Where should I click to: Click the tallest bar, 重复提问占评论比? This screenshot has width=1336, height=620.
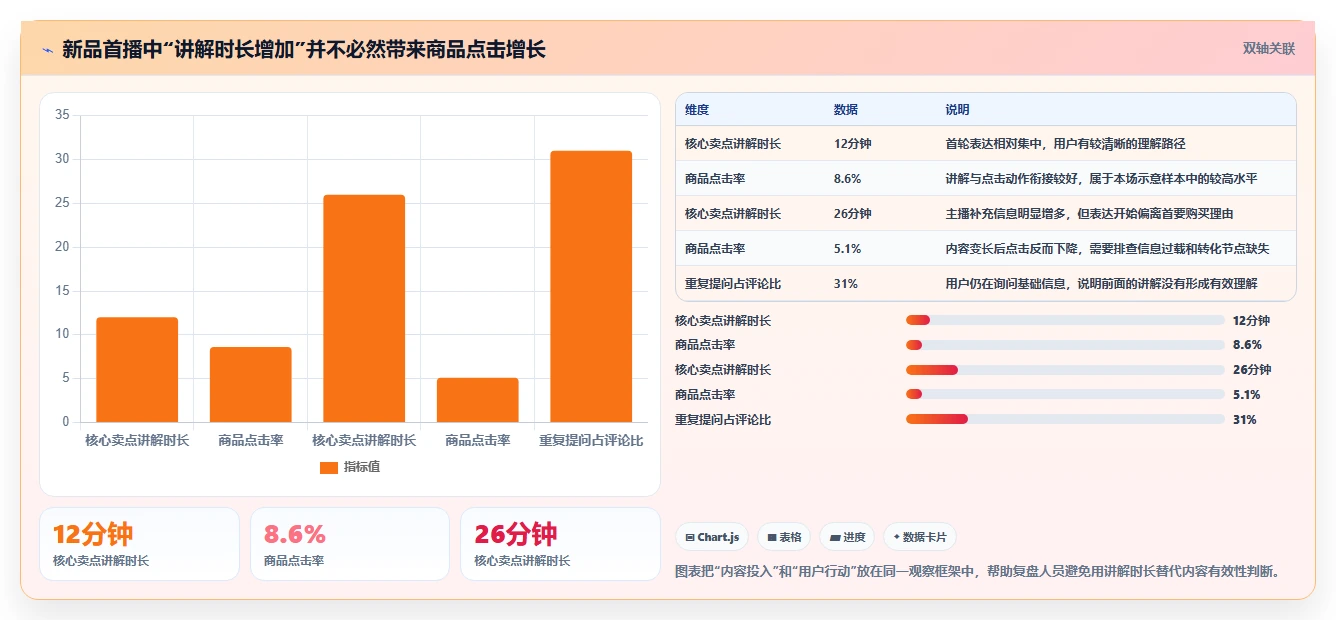pos(591,286)
